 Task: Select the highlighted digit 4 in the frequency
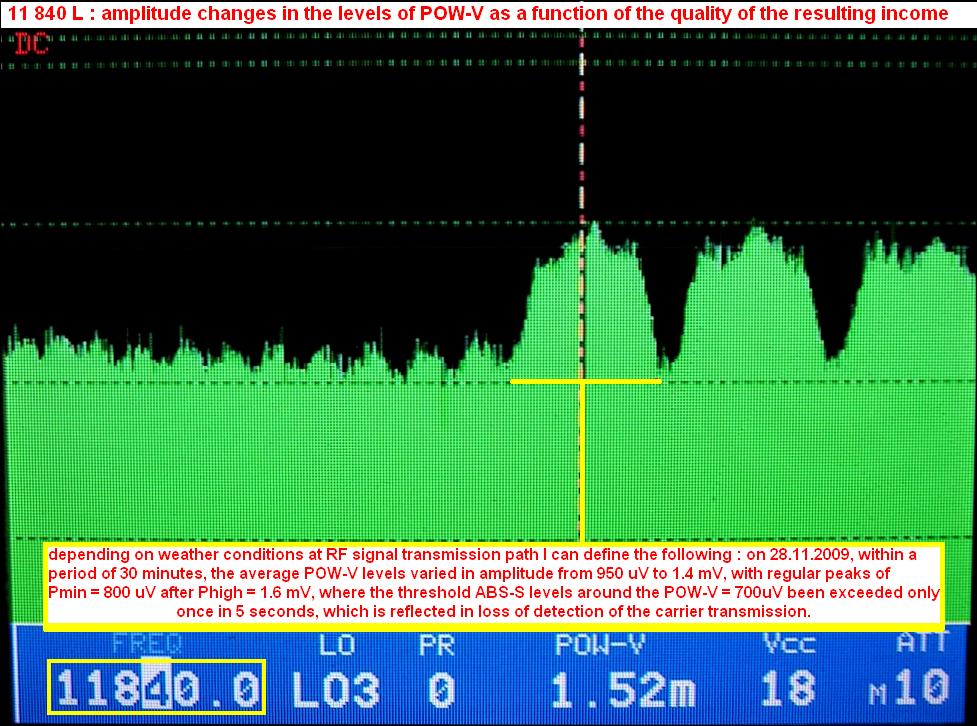(x=155, y=689)
